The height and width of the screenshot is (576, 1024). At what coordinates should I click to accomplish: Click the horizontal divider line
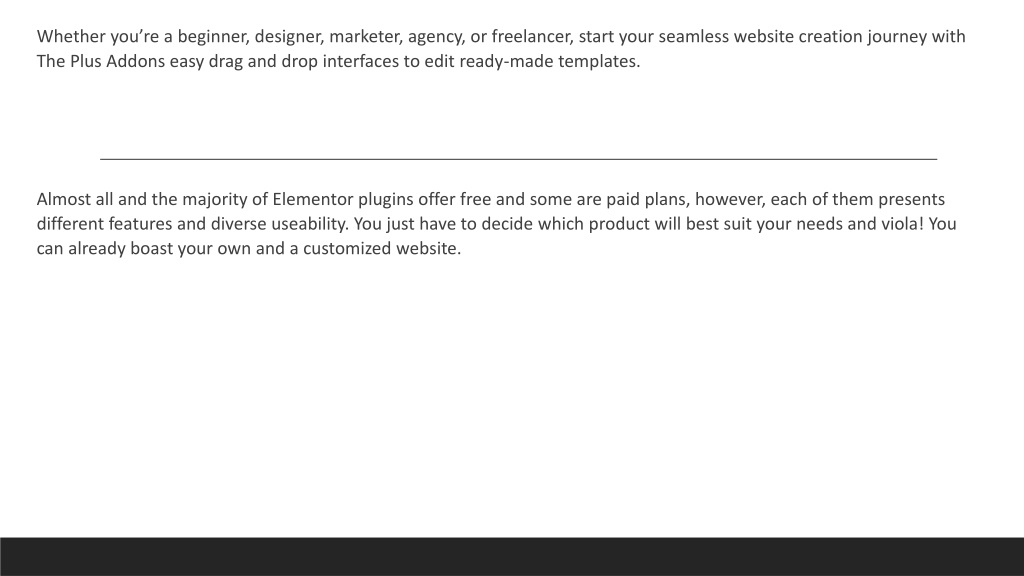point(519,159)
